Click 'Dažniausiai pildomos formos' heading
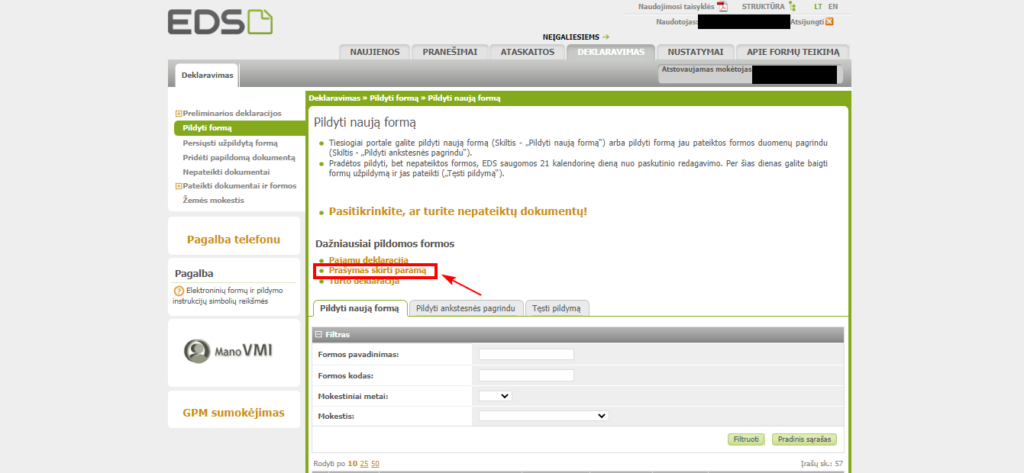Image resolution: width=1024 pixels, height=473 pixels. tap(385, 244)
